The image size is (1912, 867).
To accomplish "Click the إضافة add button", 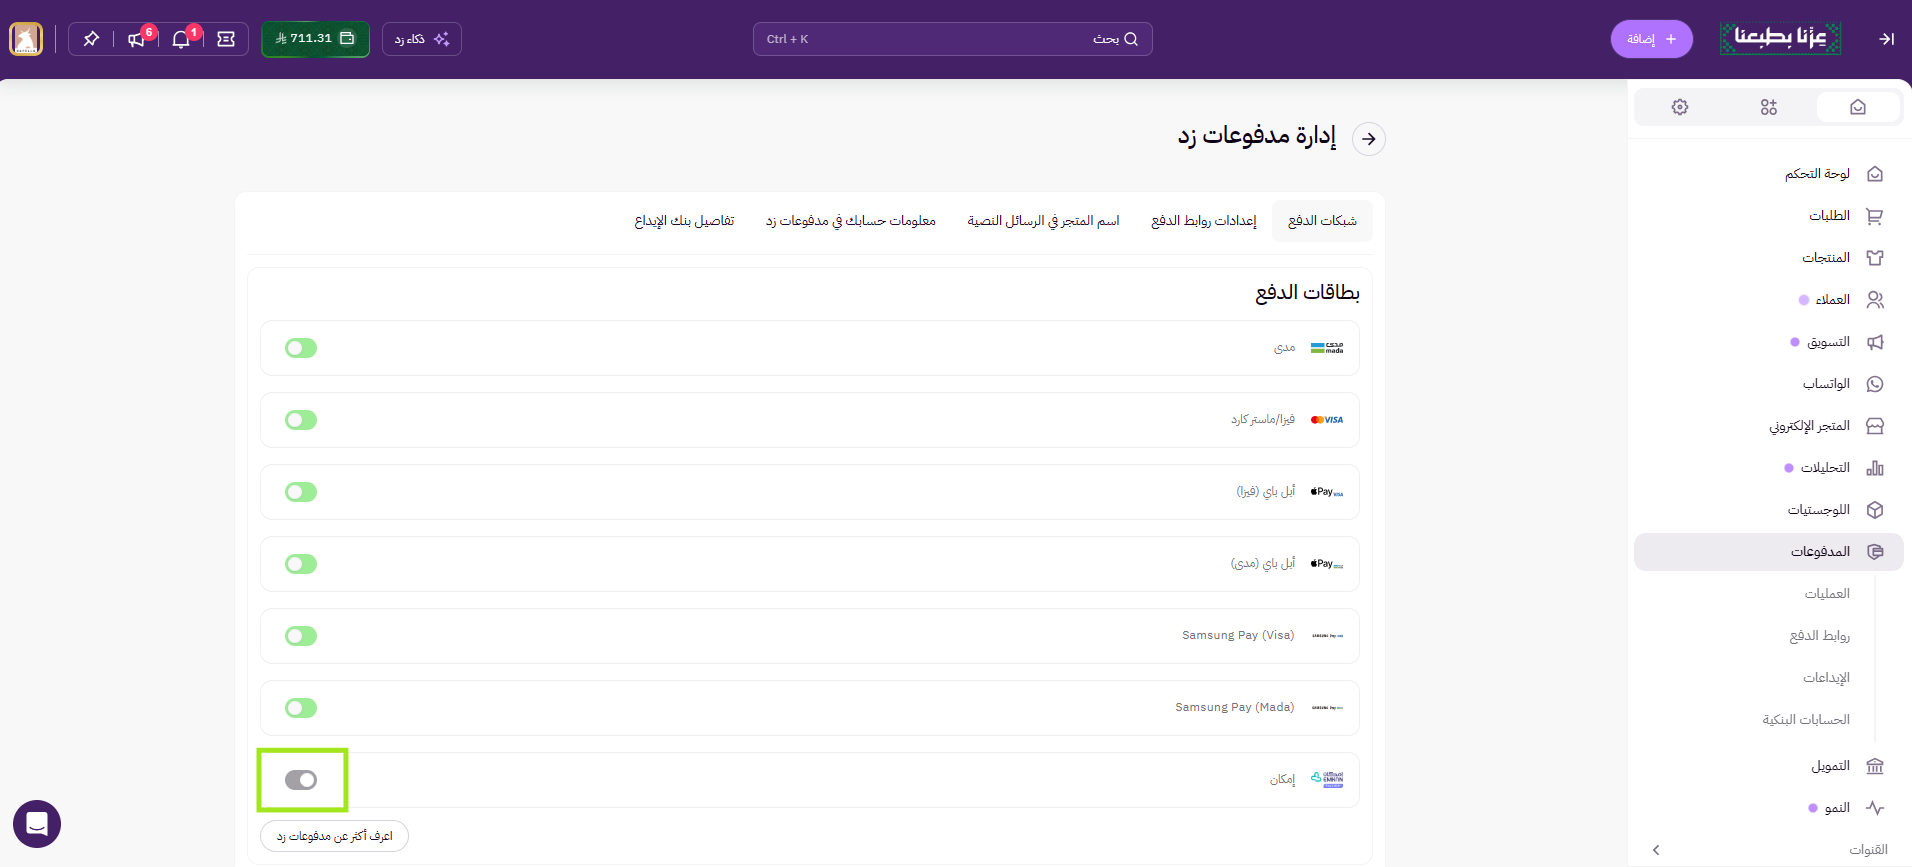I will click(x=1651, y=39).
